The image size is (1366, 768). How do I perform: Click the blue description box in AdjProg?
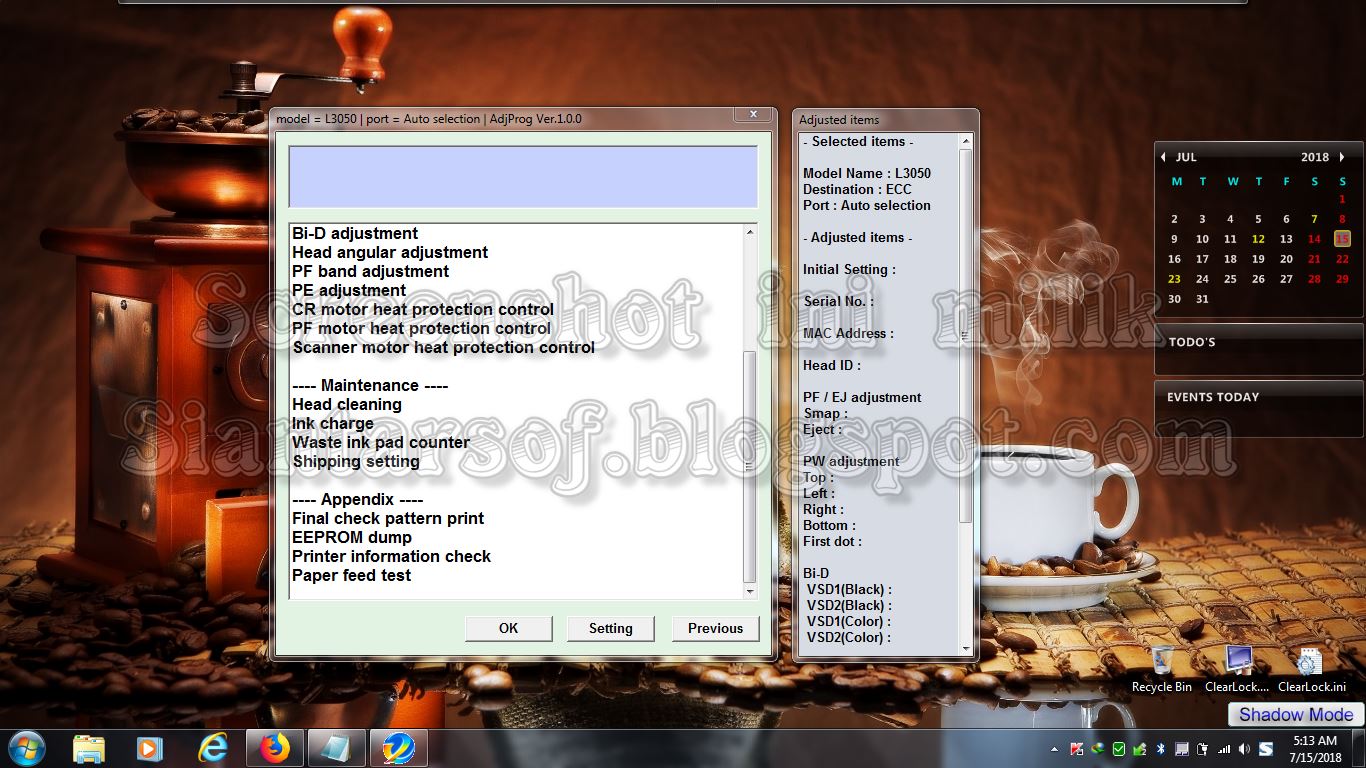coord(523,177)
